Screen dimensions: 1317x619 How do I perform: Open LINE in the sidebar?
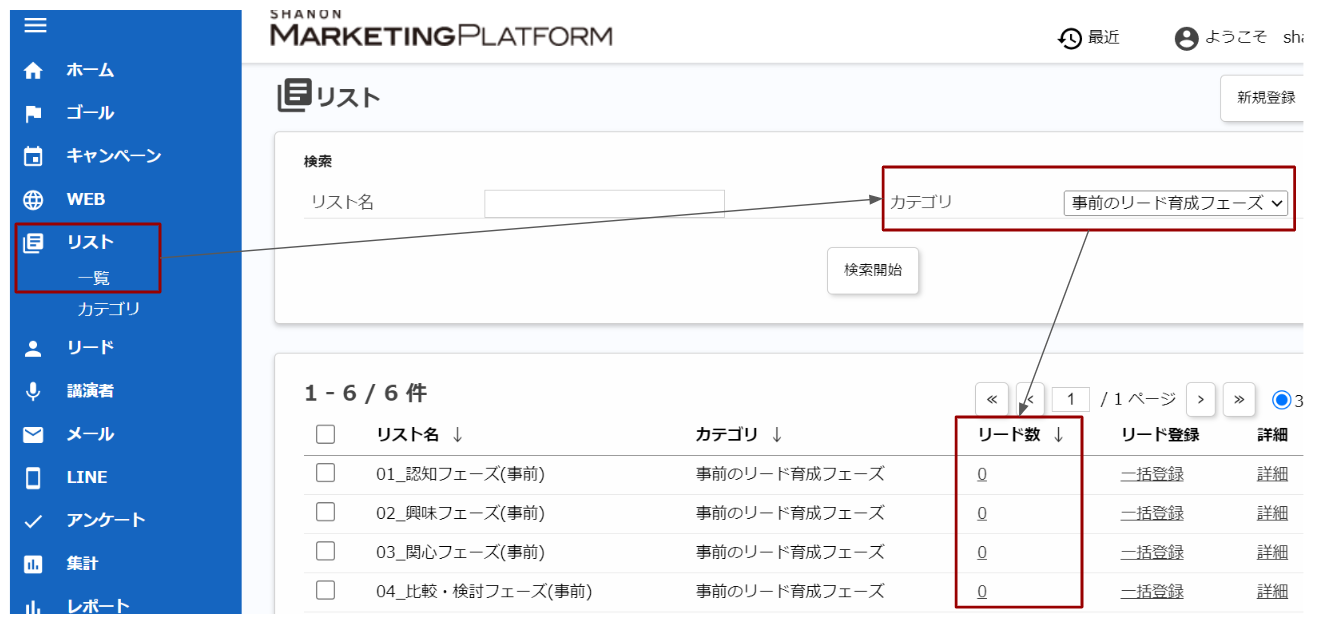tap(87, 477)
